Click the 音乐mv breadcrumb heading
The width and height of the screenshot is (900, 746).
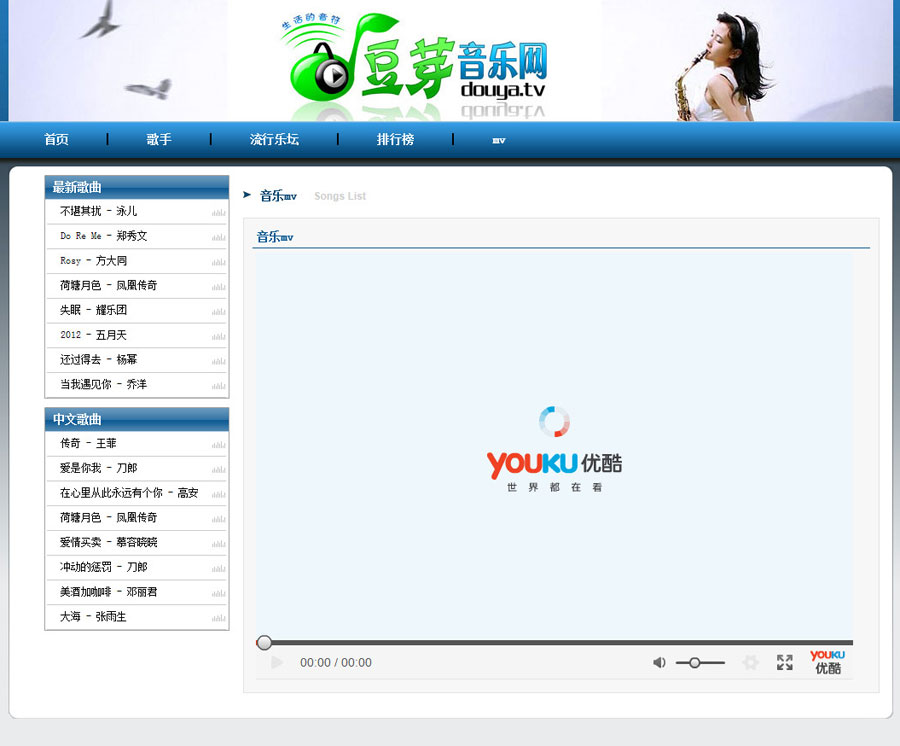(278, 196)
